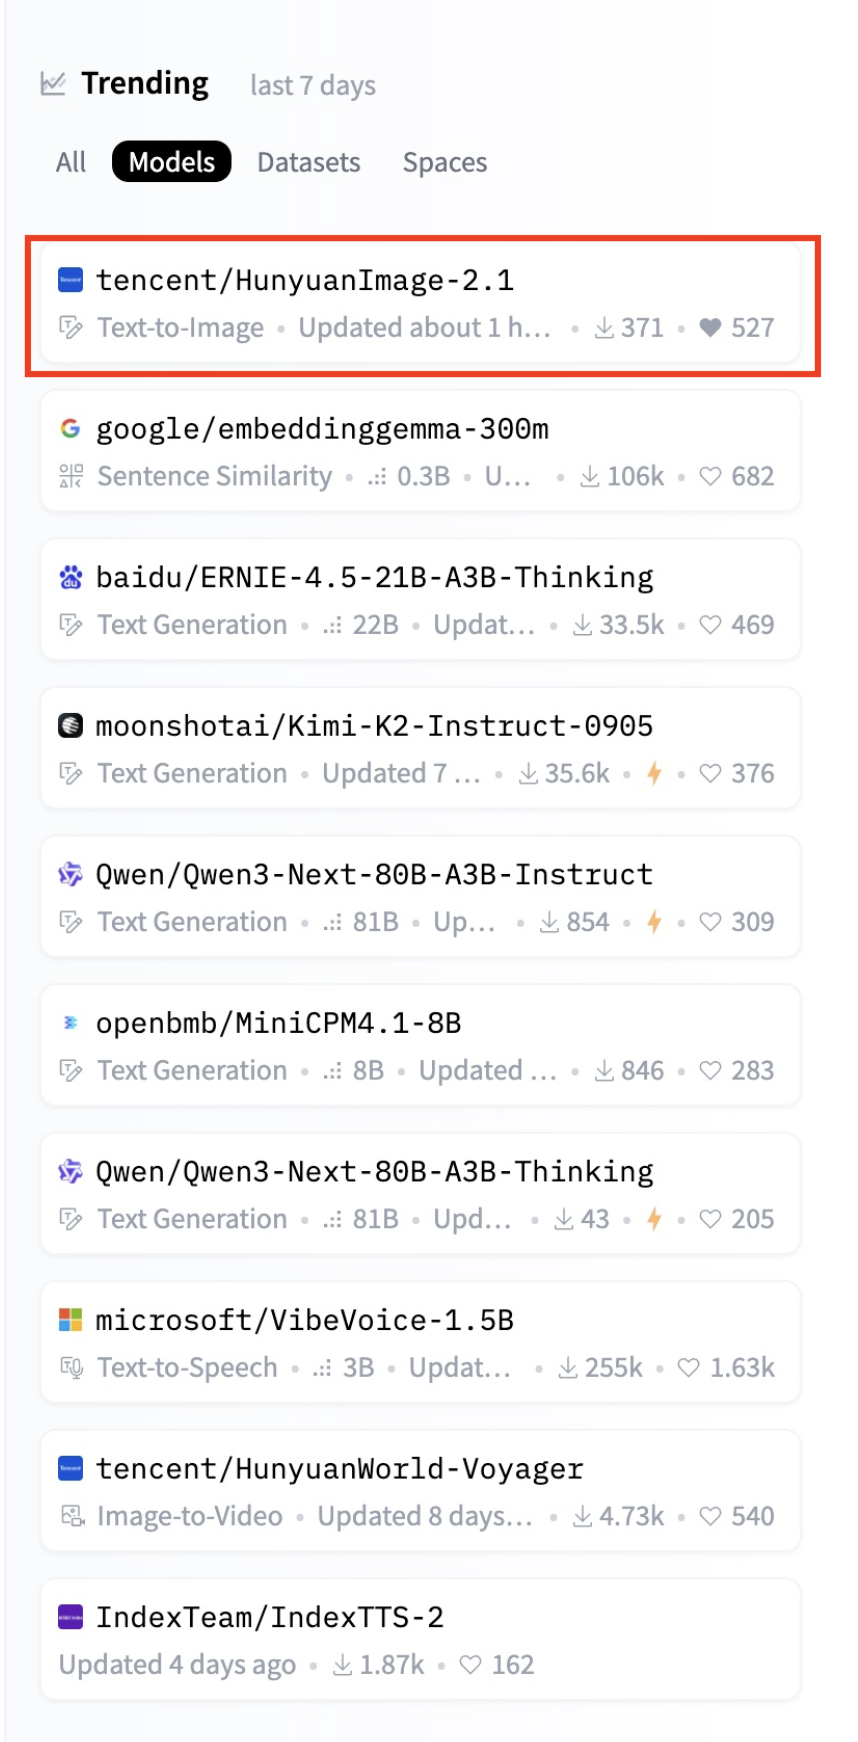Image resolution: width=858 pixels, height=1742 pixels.
Task: Click the Google logo next to embeddinggemma-300m
Action: coord(70,428)
